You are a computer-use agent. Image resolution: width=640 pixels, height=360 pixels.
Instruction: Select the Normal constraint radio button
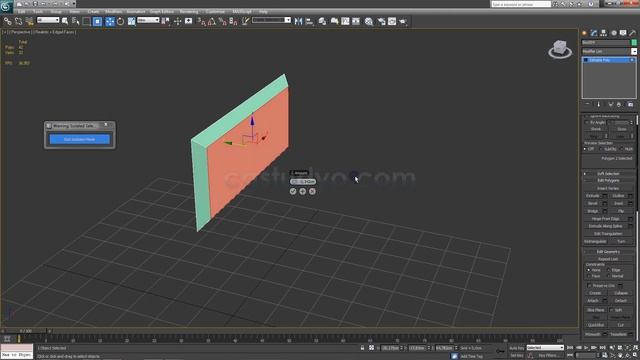(608, 276)
